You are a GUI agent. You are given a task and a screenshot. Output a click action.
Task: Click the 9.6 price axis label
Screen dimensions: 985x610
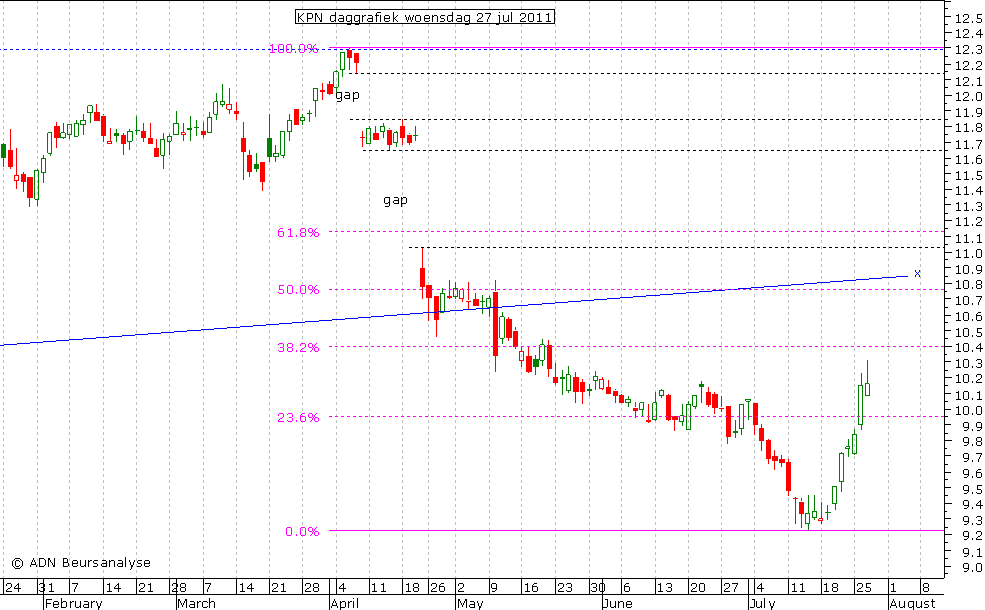pos(971,474)
